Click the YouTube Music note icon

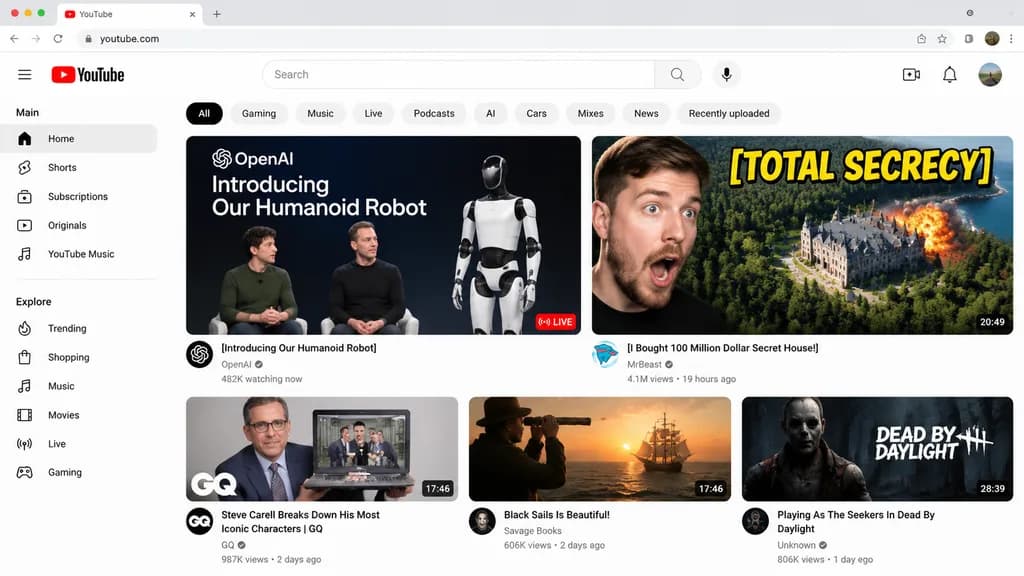(x=25, y=254)
